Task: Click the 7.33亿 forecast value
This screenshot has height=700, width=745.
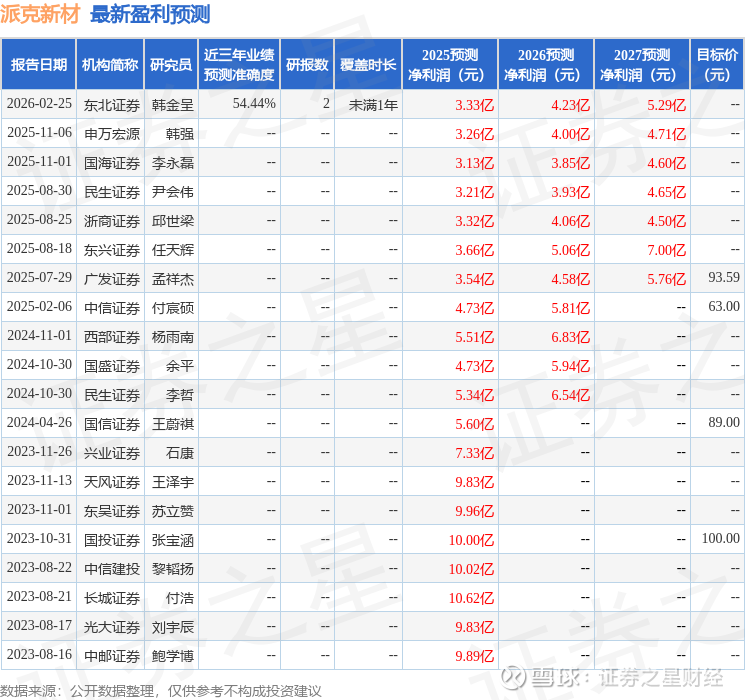Action: pyautogui.click(x=475, y=453)
